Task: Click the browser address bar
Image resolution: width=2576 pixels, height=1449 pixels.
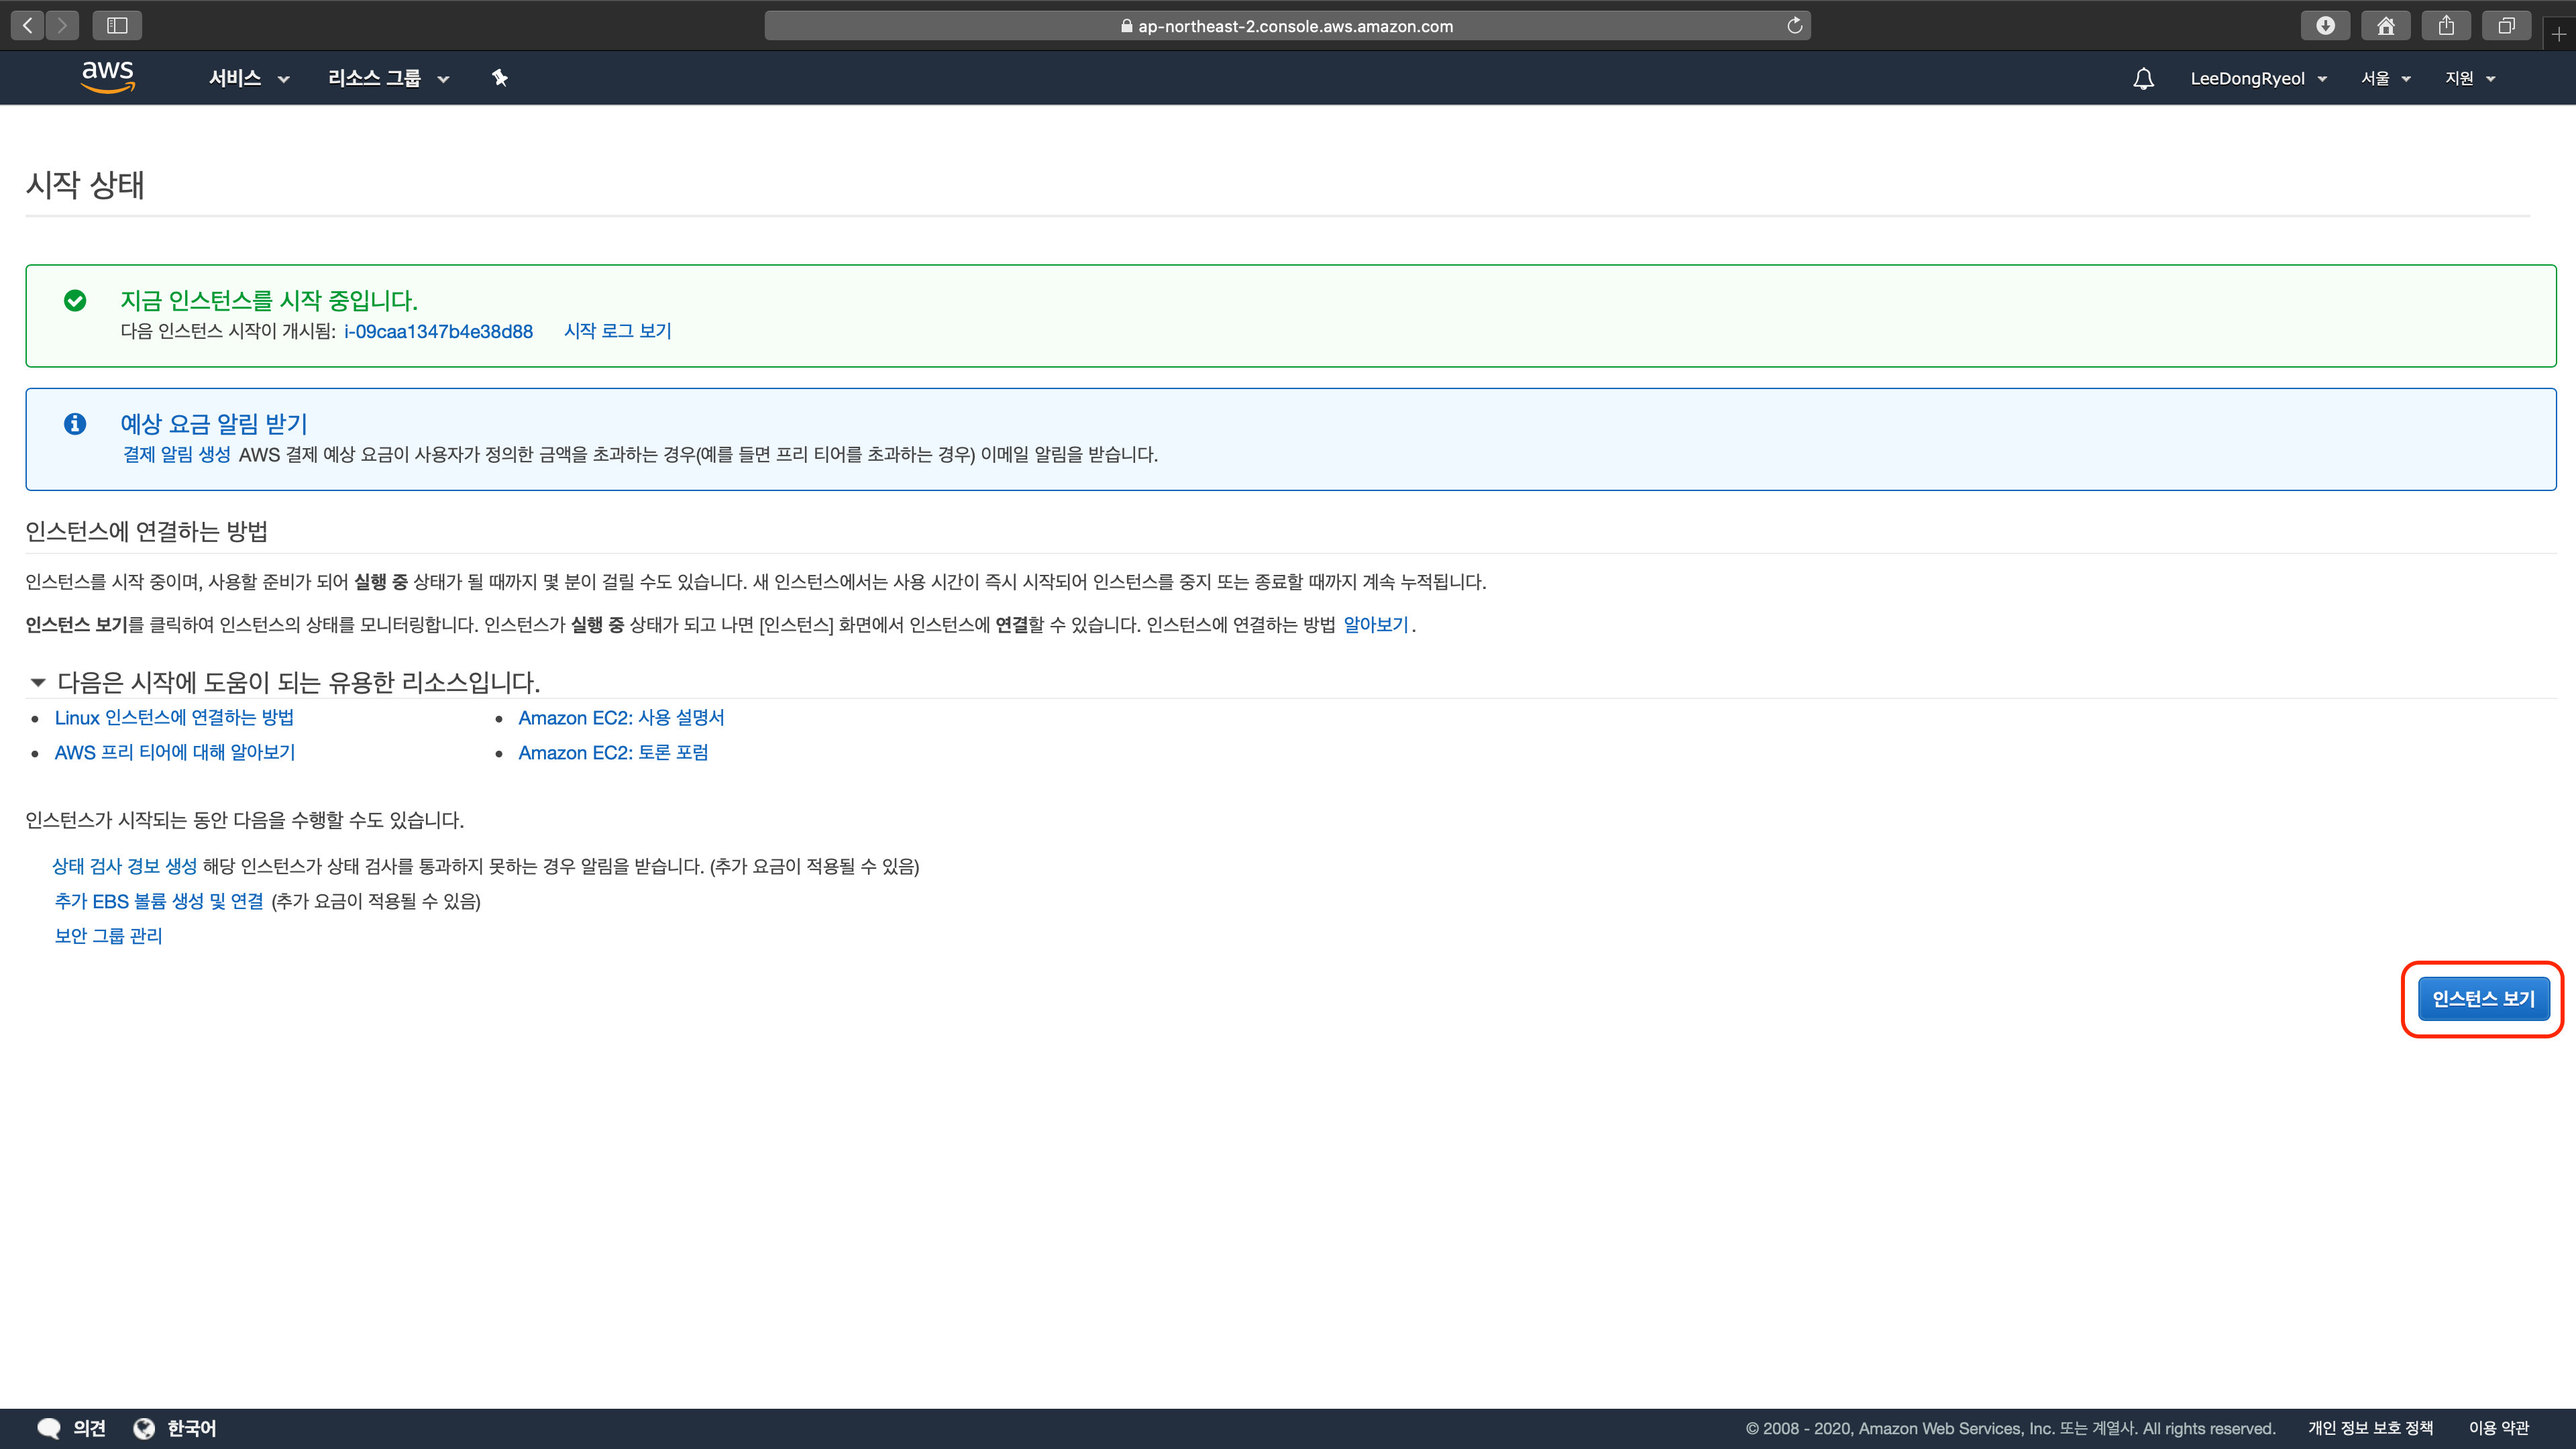Action: 1287,26
